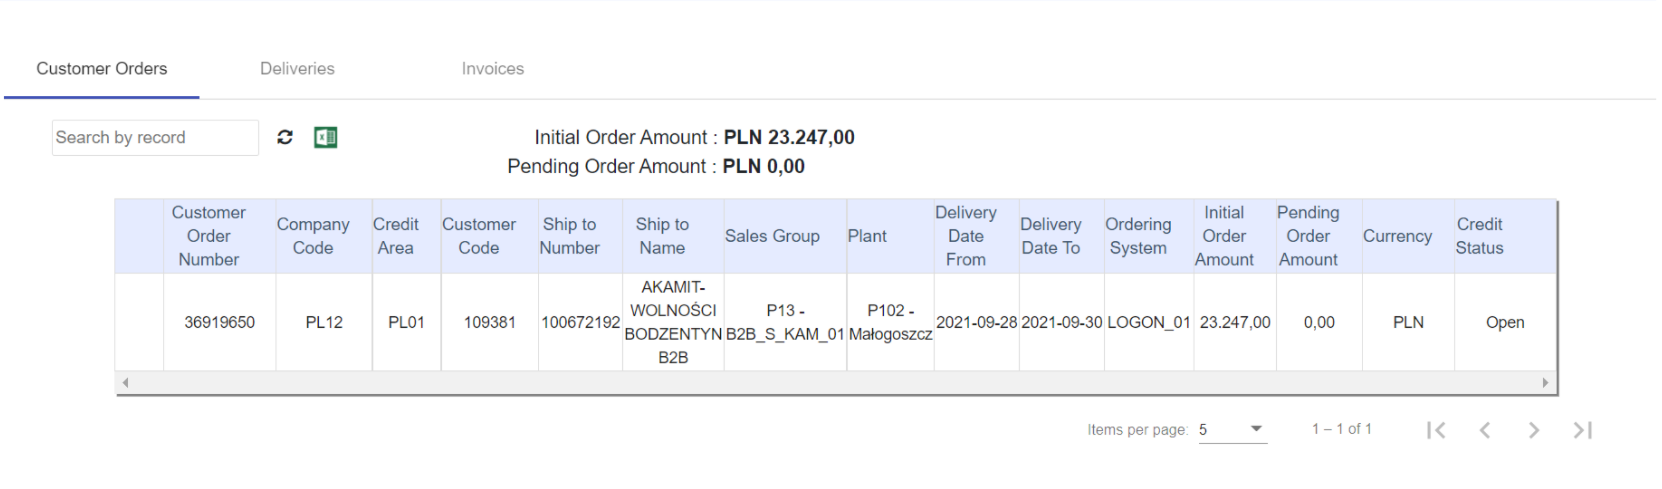Open the Items per page dropdown
1662x489 pixels.
(1233, 430)
